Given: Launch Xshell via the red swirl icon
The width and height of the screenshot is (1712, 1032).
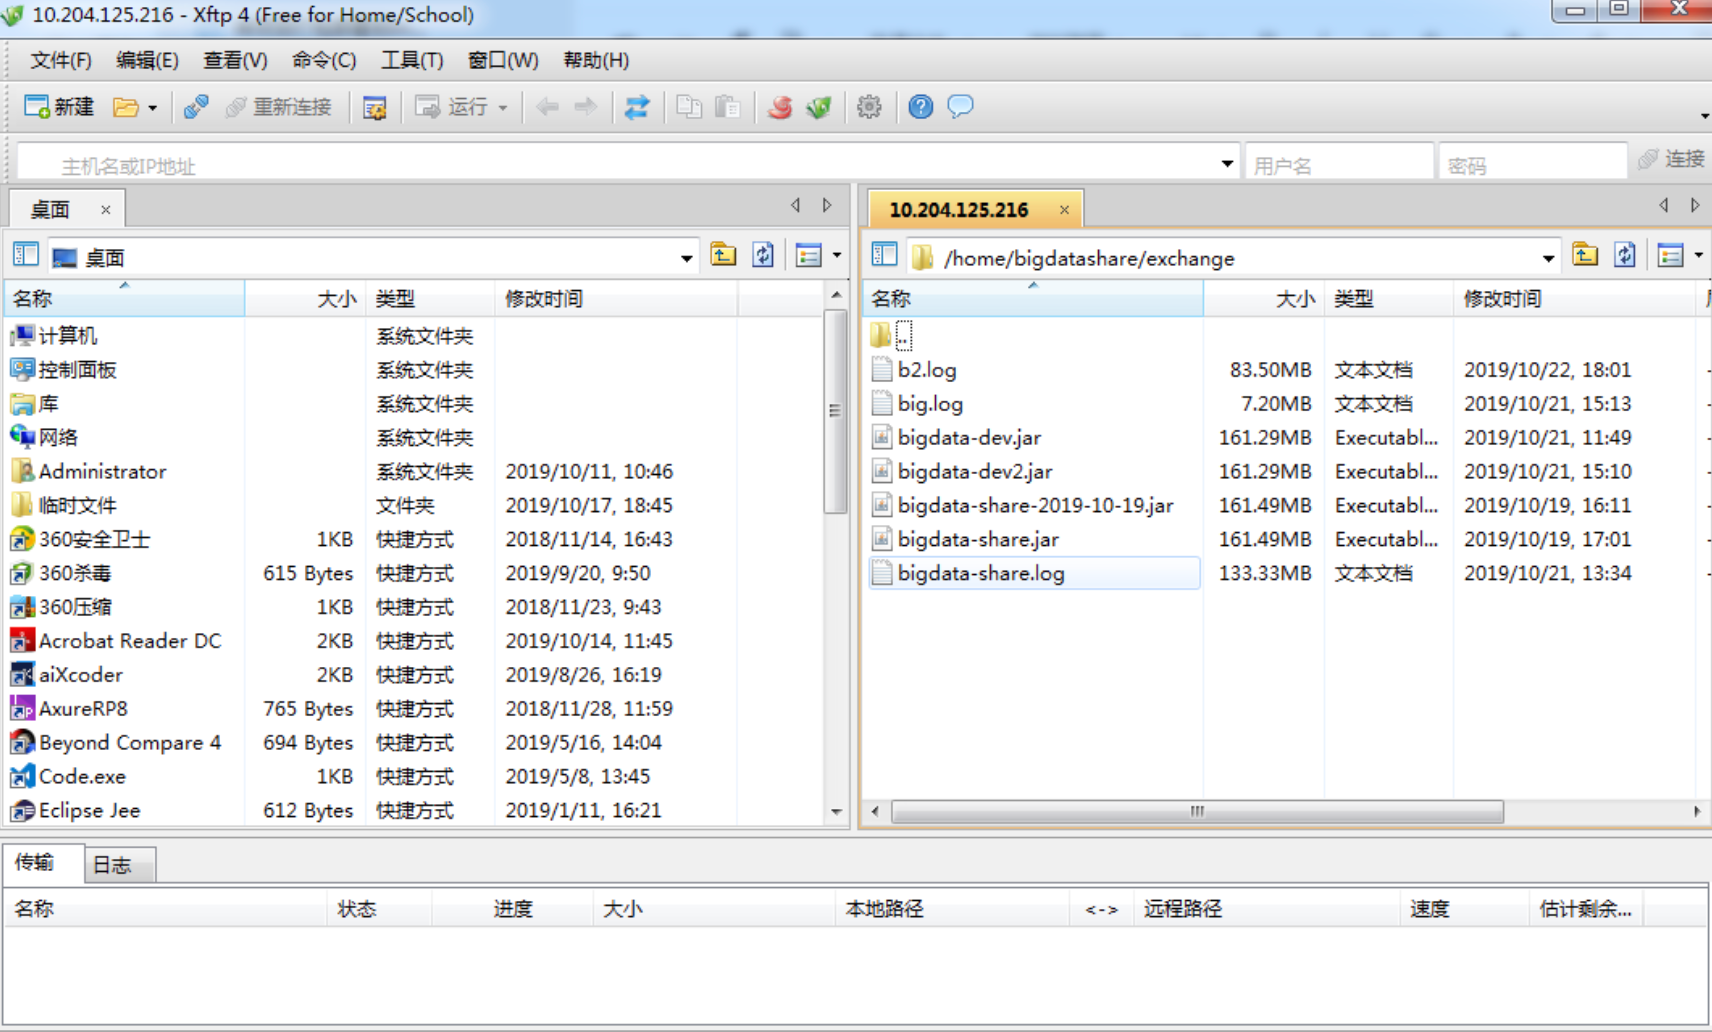Looking at the screenshot, I should pyautogui.click(x=780, y=107).
